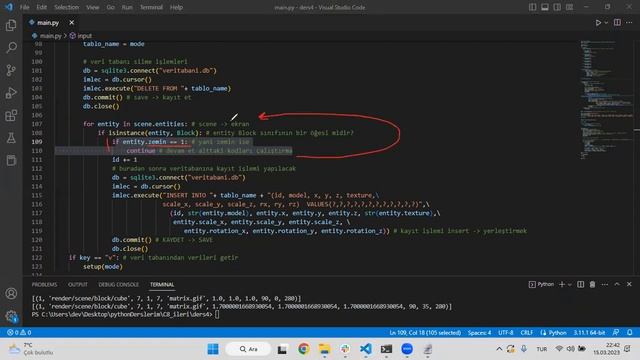The width and height of the screenshot is (640, 360).
Task: Open File Explorer from taskbar
Action: point(324,349)
